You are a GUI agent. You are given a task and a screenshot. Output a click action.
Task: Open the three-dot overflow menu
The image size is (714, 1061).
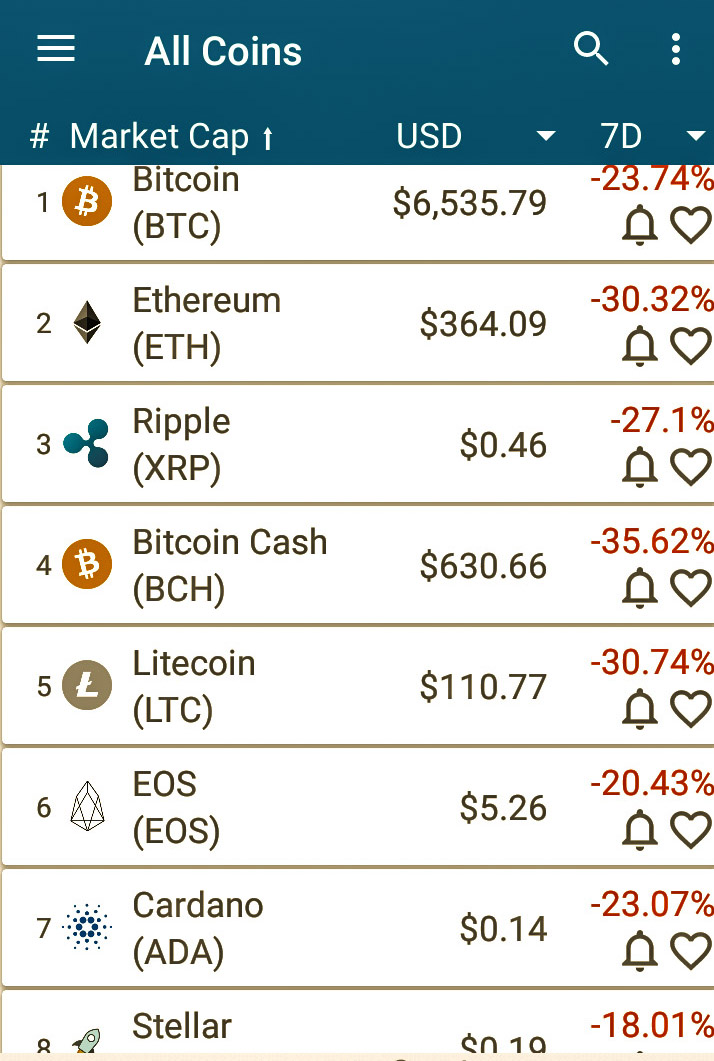pyautogui.click(x=675, y=49)
